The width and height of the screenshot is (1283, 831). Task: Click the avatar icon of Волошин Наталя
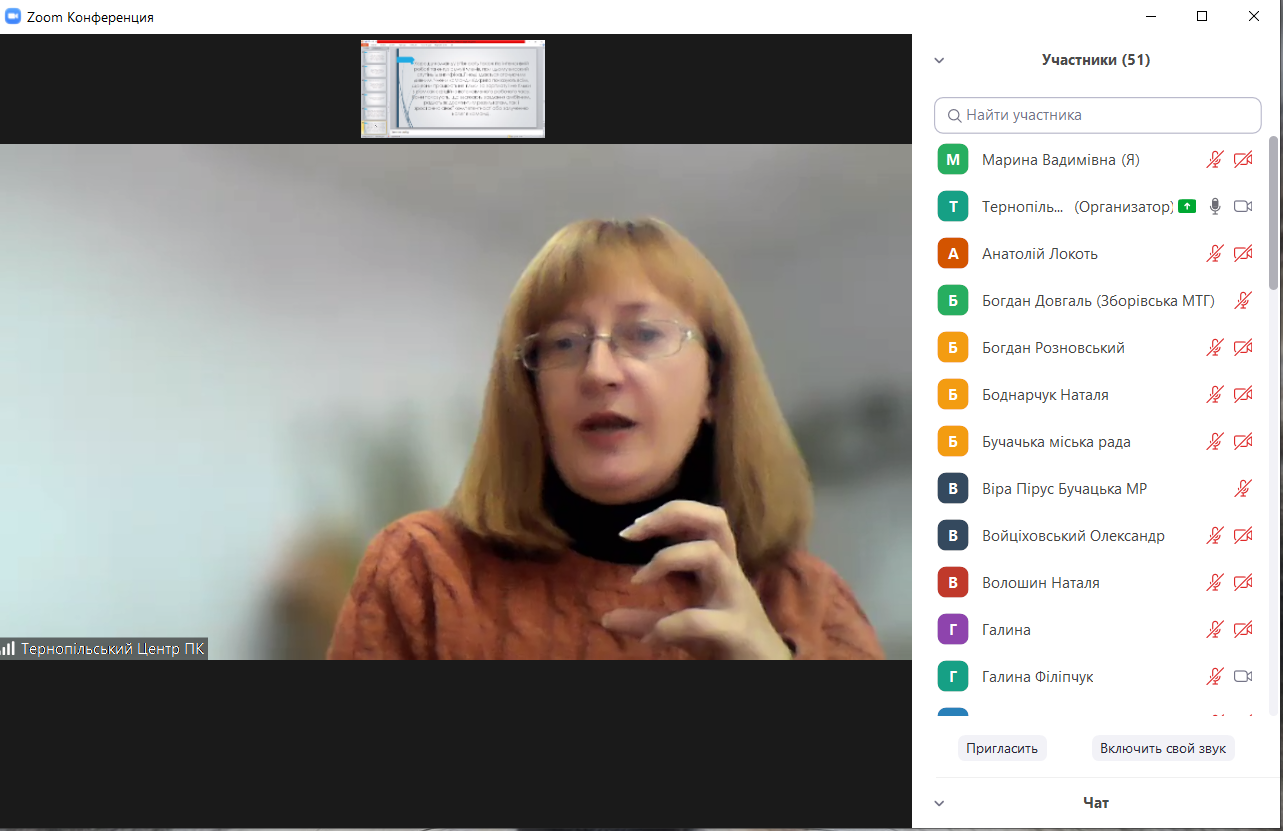pyautogui.click(x=953, y=583)
